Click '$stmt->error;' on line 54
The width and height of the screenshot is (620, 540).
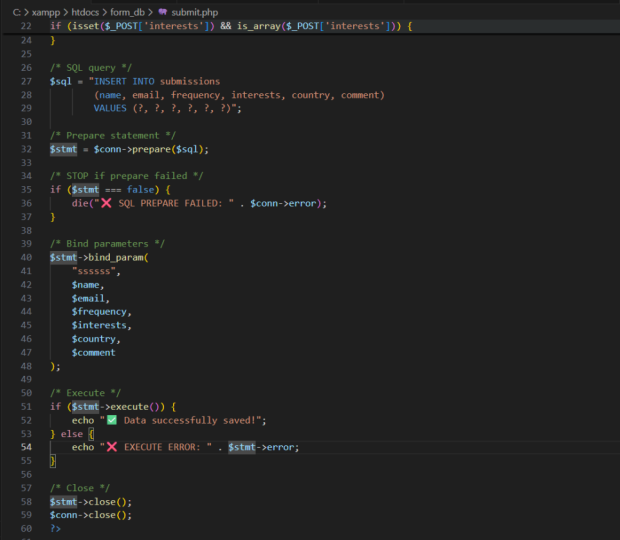coord(264,447)
